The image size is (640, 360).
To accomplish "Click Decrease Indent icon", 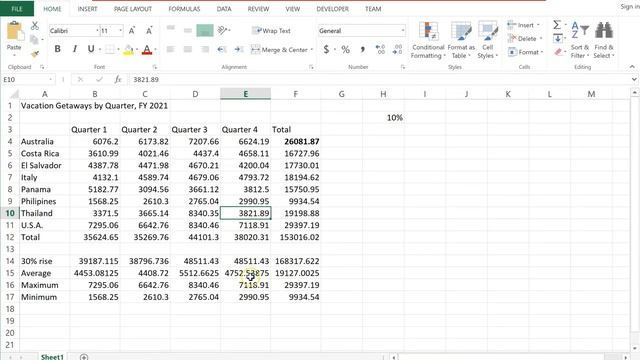I will pyautogui.click(x=222, y=49).
